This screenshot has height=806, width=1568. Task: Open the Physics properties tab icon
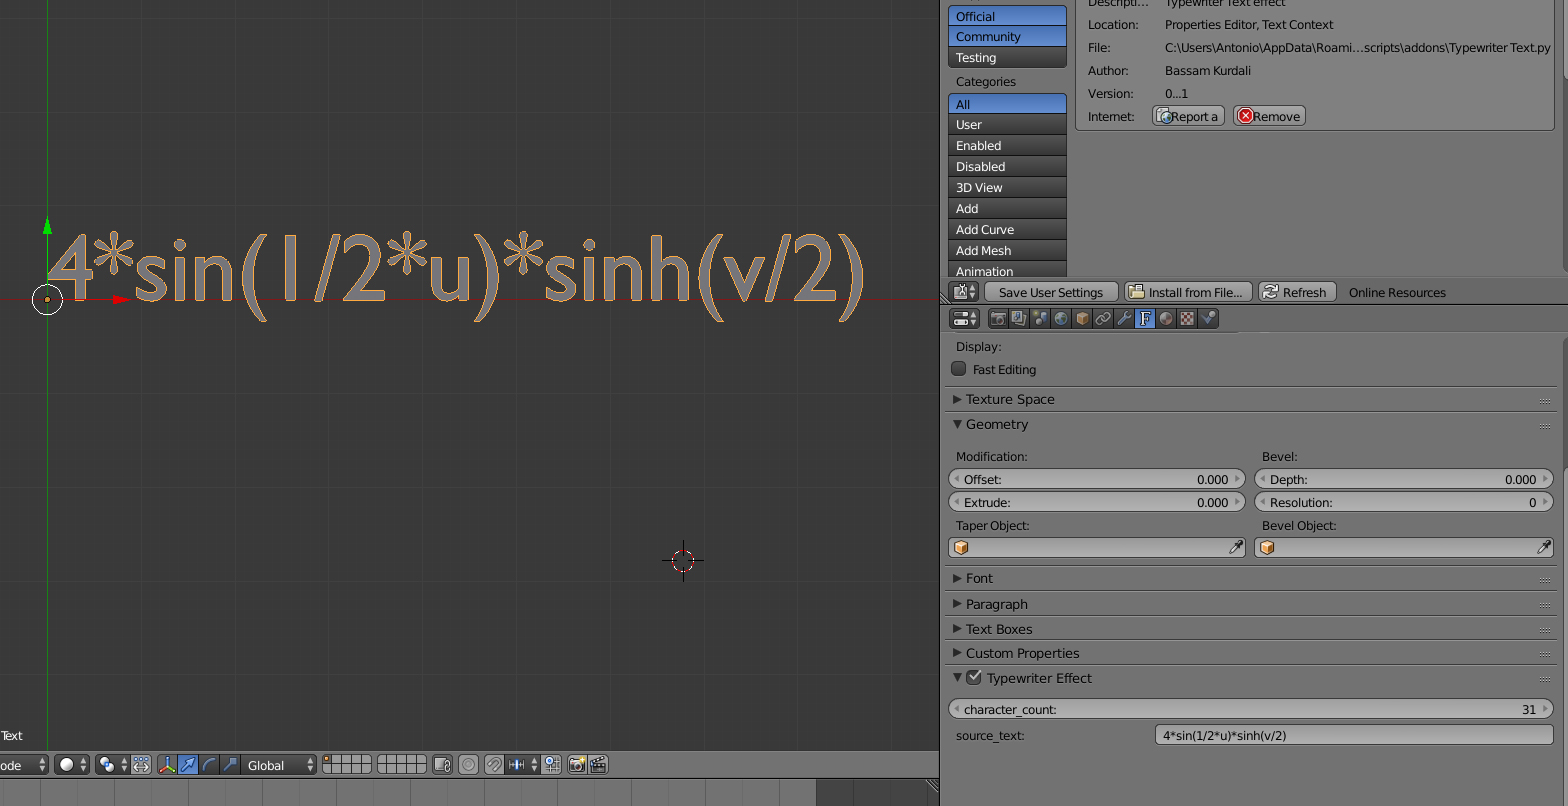[1208, 319]
